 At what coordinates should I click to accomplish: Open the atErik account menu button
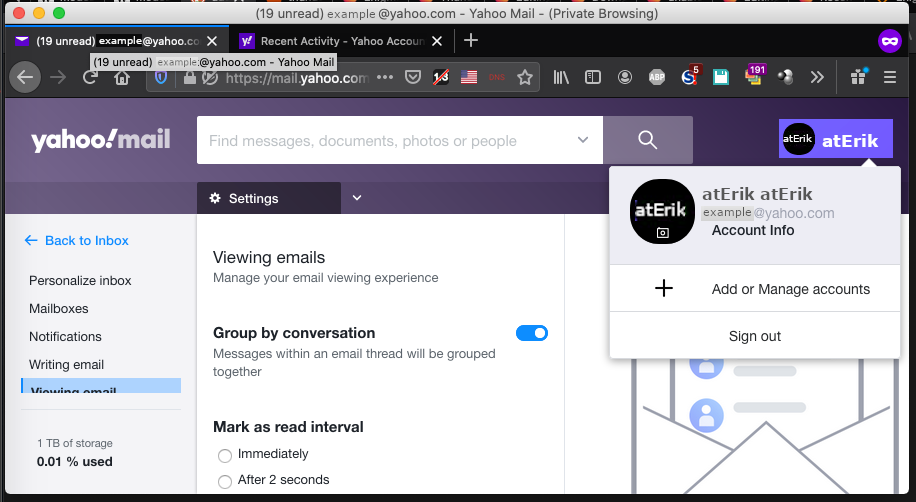point(835,139)
